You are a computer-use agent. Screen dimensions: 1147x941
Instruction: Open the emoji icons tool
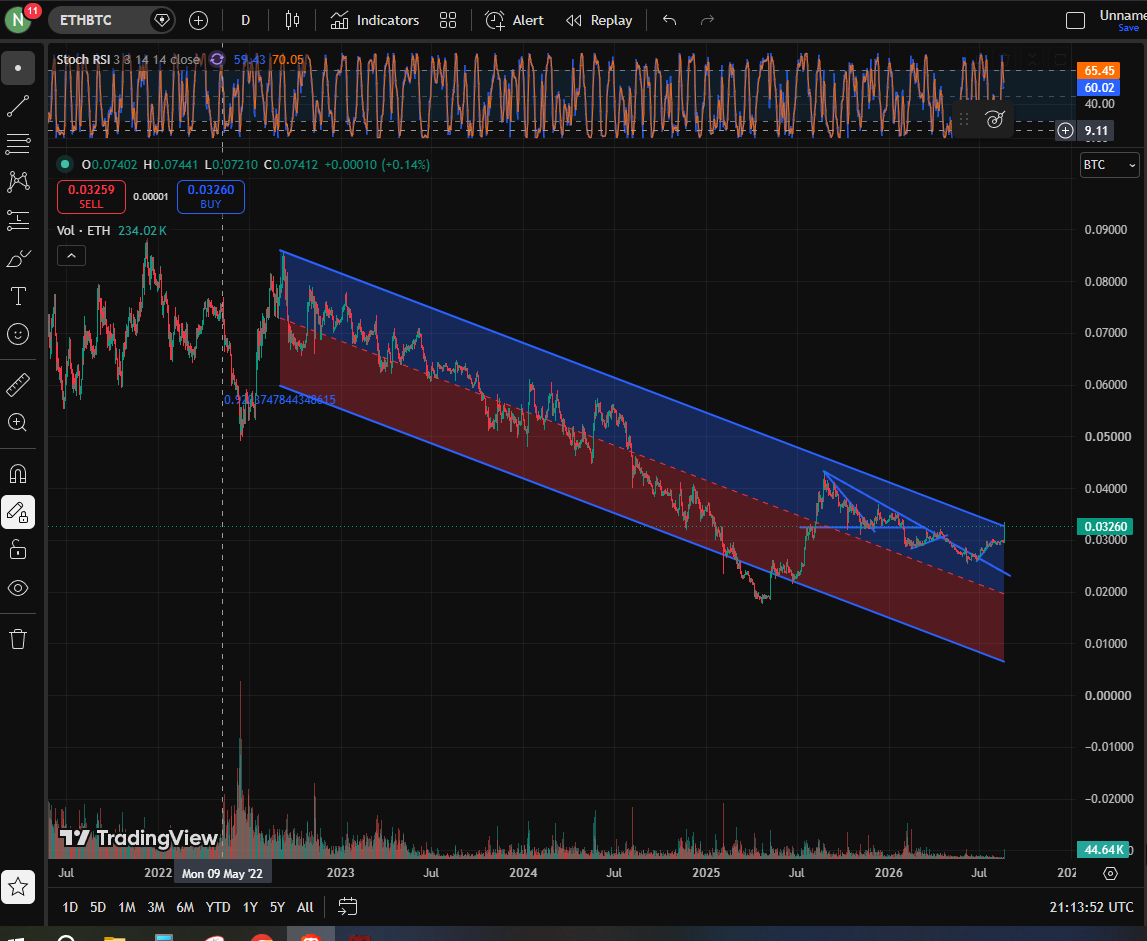point(18,334)
